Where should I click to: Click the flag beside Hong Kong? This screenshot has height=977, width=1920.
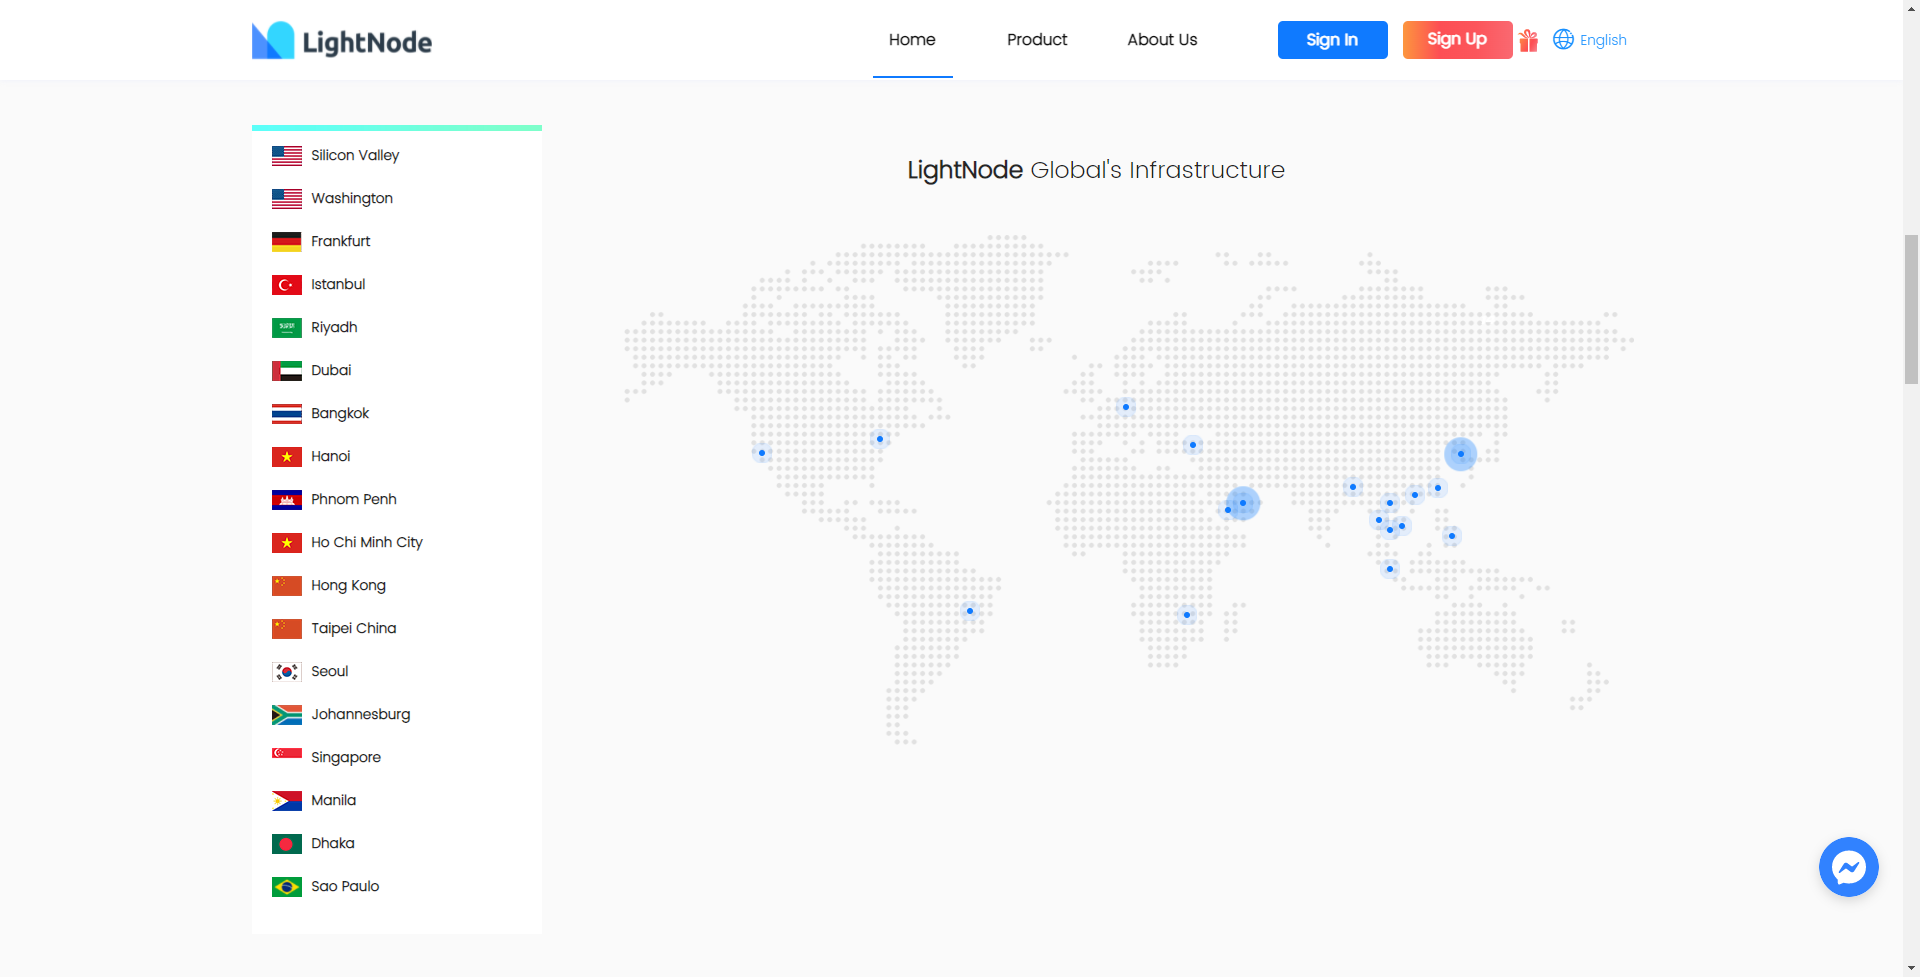click(x=287, y=586)
